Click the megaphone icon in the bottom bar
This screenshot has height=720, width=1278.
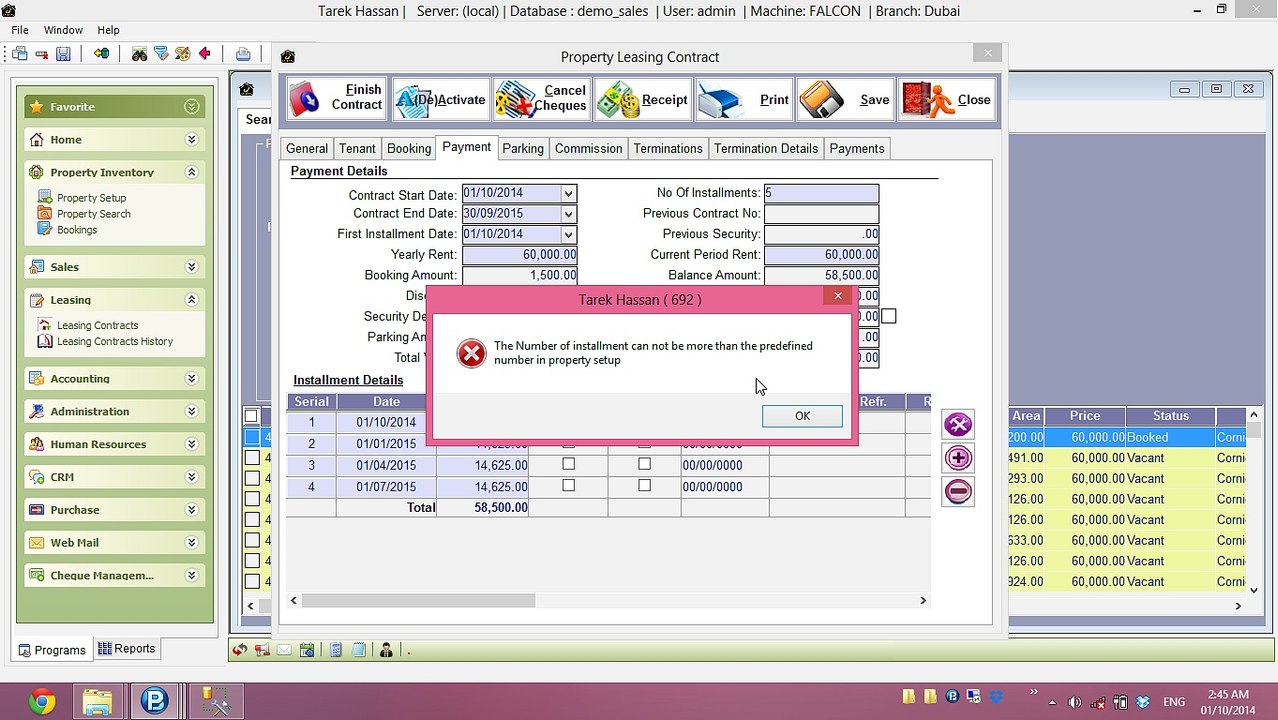(262, 650)
